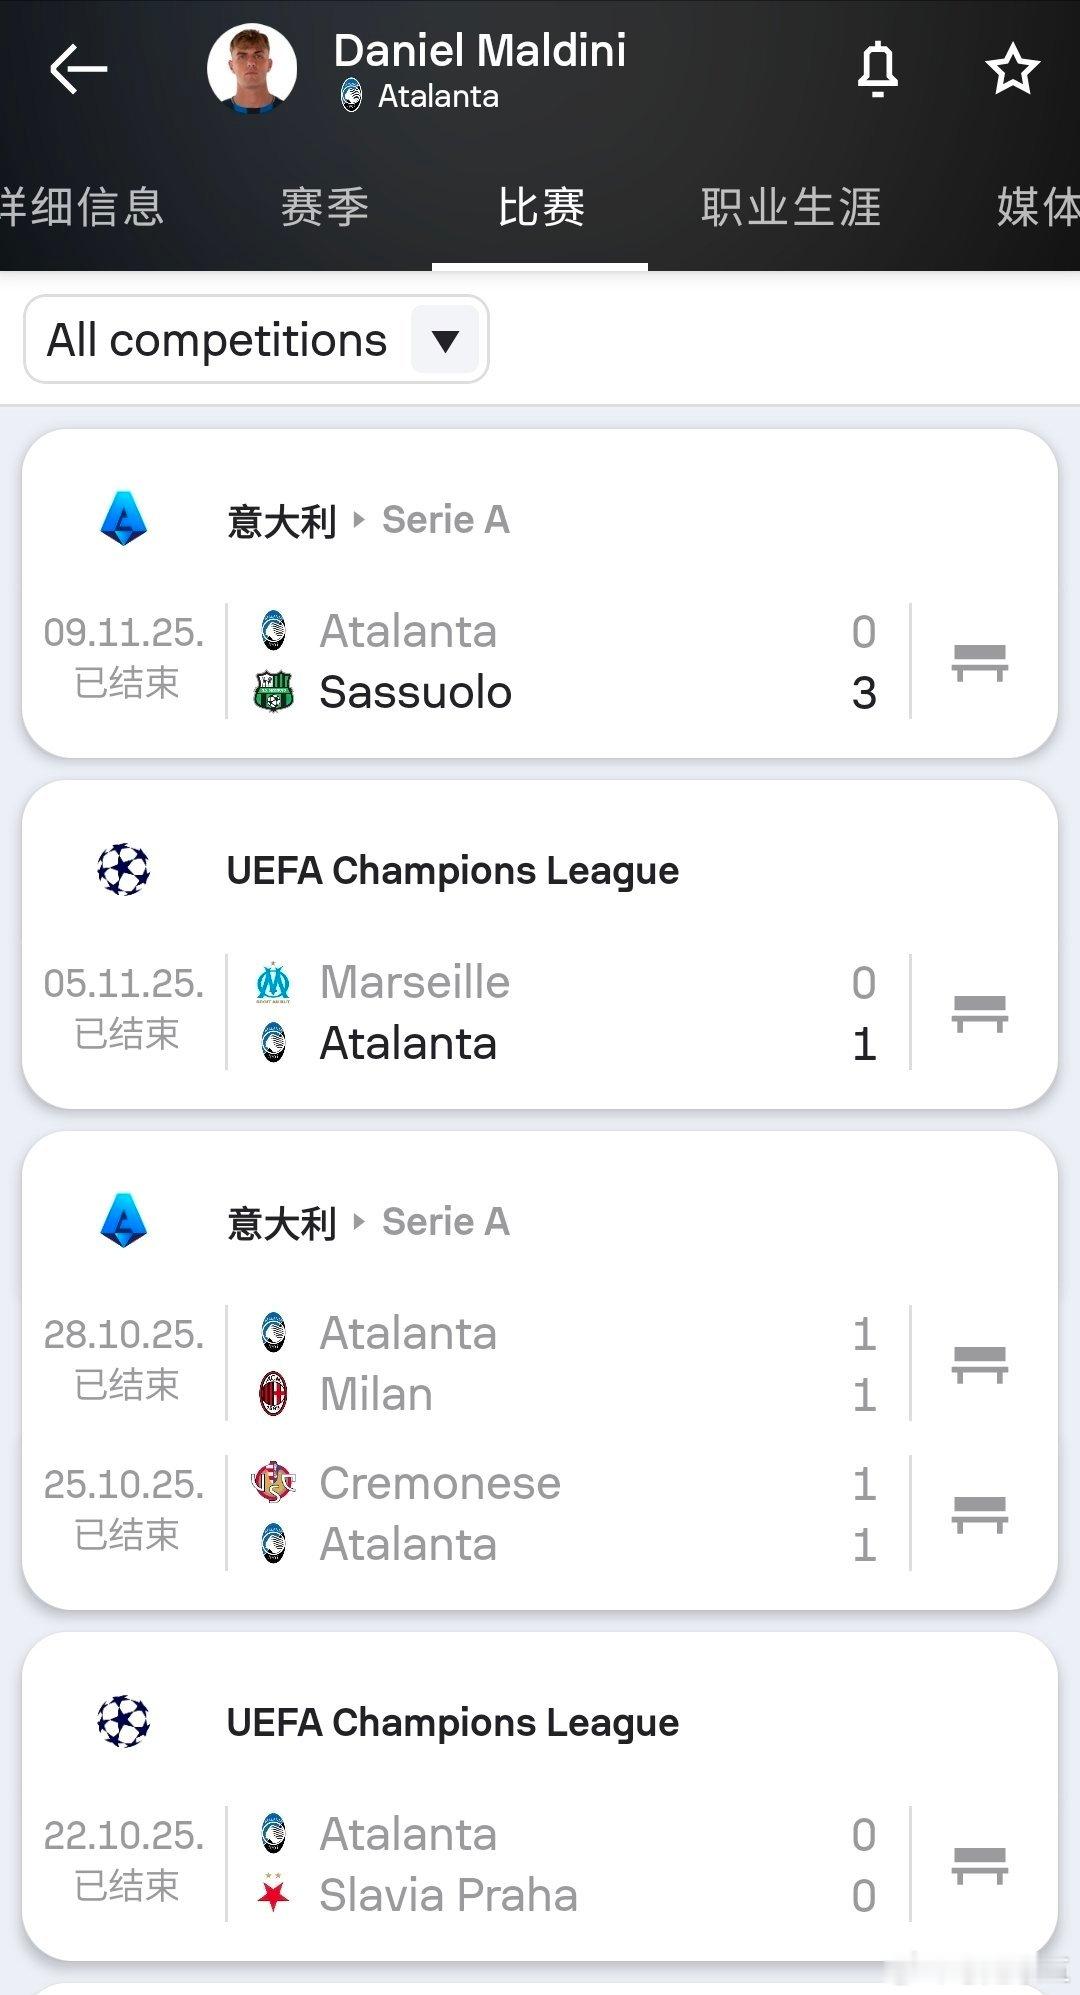Screen dimensions: 1080x1995
Task: Switch to the 职业生涯 tab
Action: tap(790, 208)
